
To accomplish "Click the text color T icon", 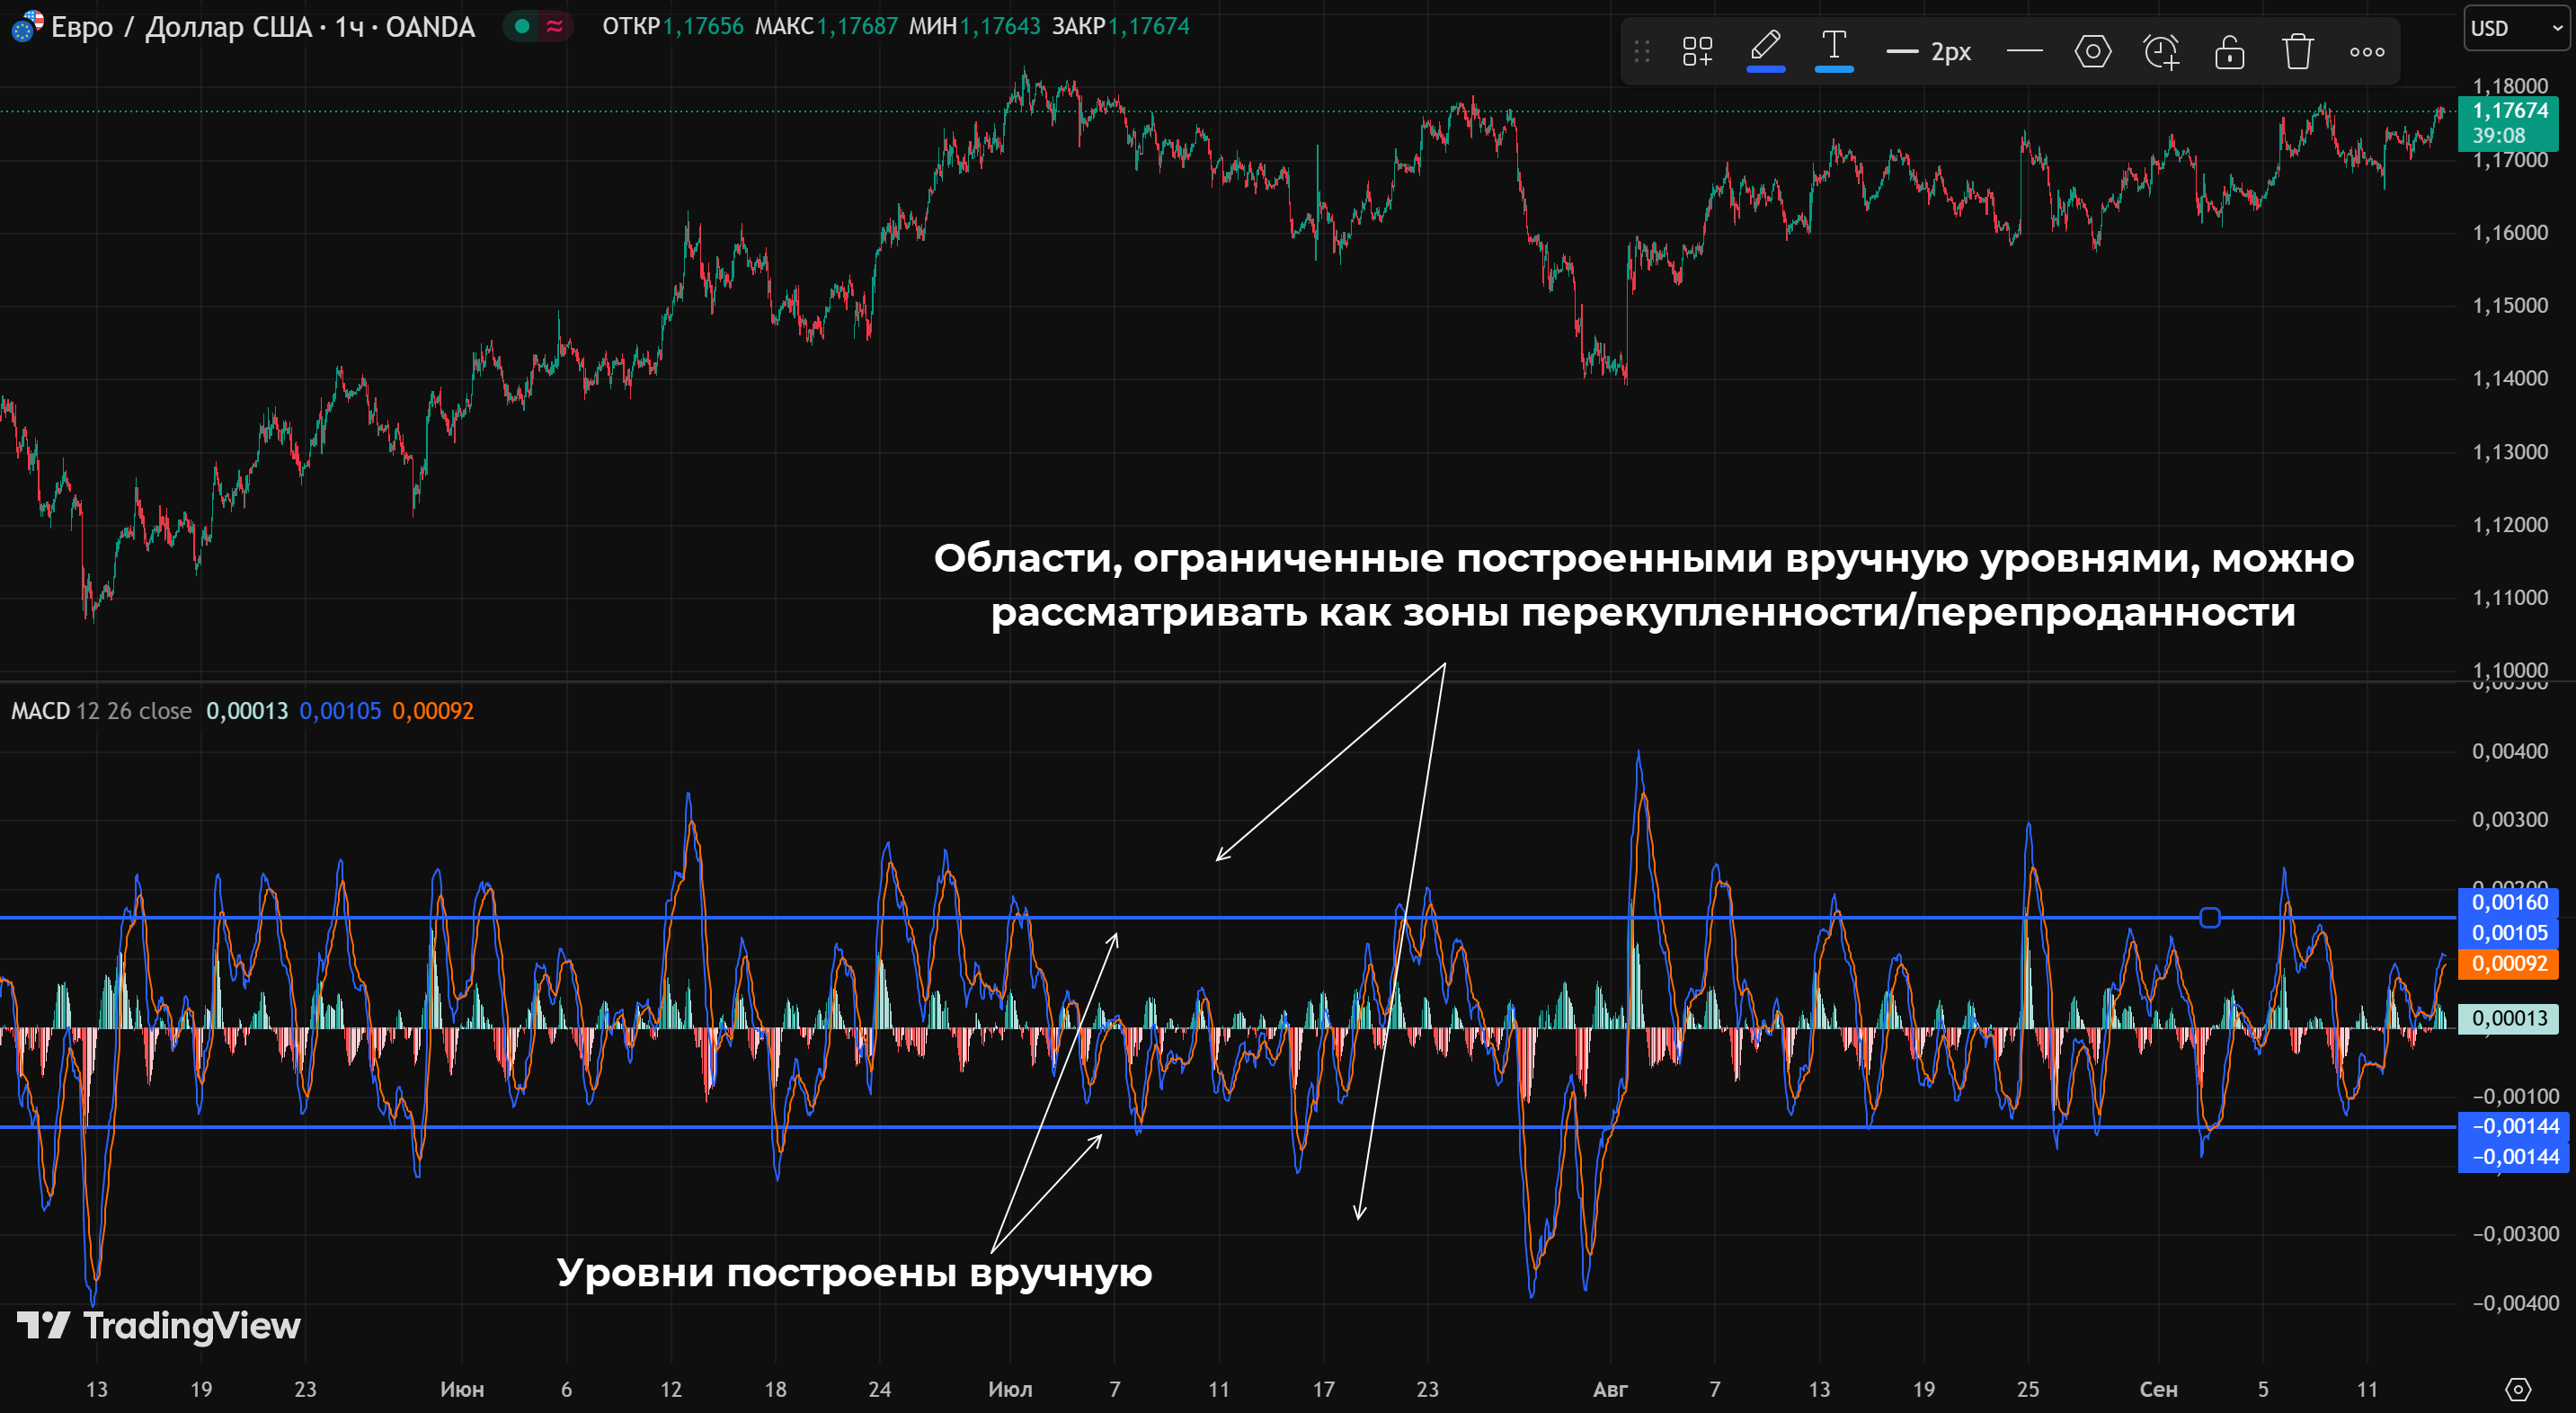I will [1833, 48].
